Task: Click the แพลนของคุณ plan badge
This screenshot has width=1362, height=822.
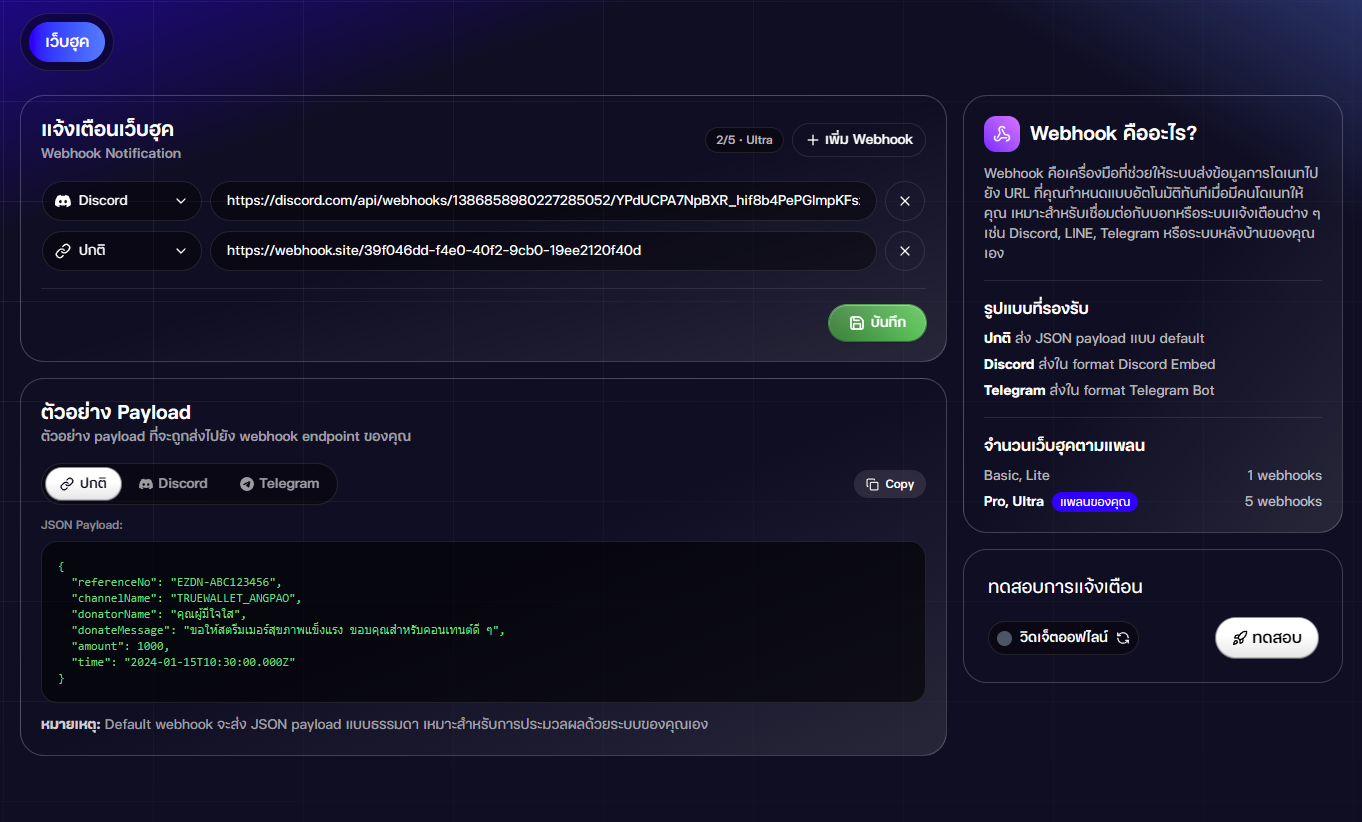Action: pos(1095,502)
